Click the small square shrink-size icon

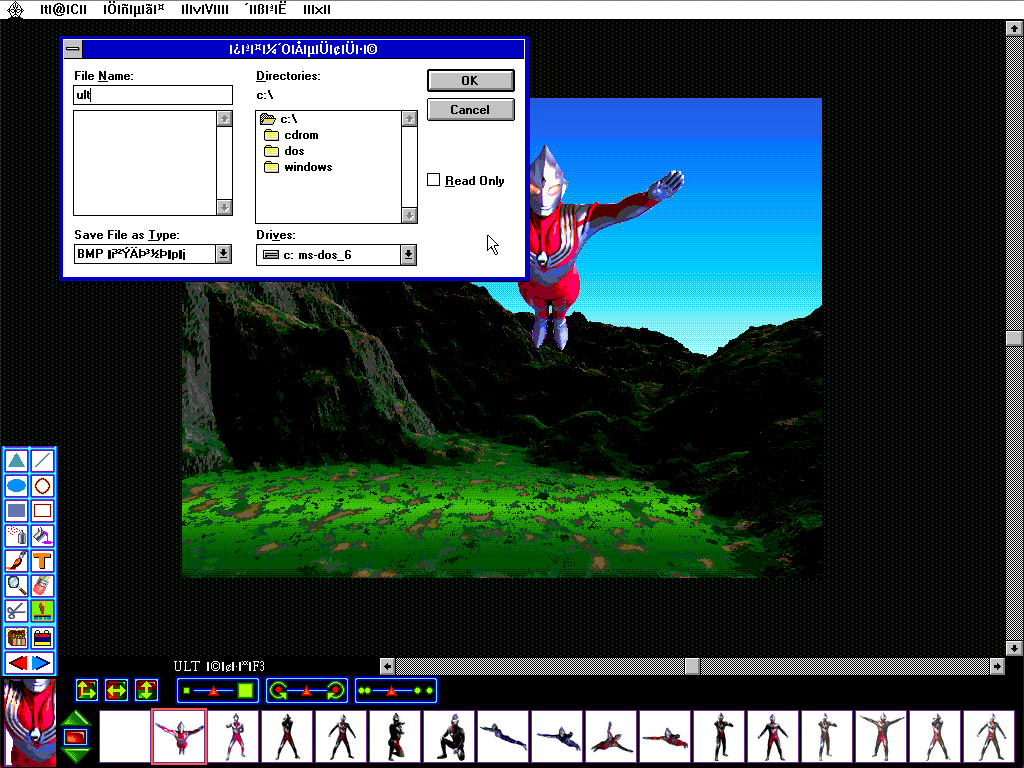pos(186,690)
